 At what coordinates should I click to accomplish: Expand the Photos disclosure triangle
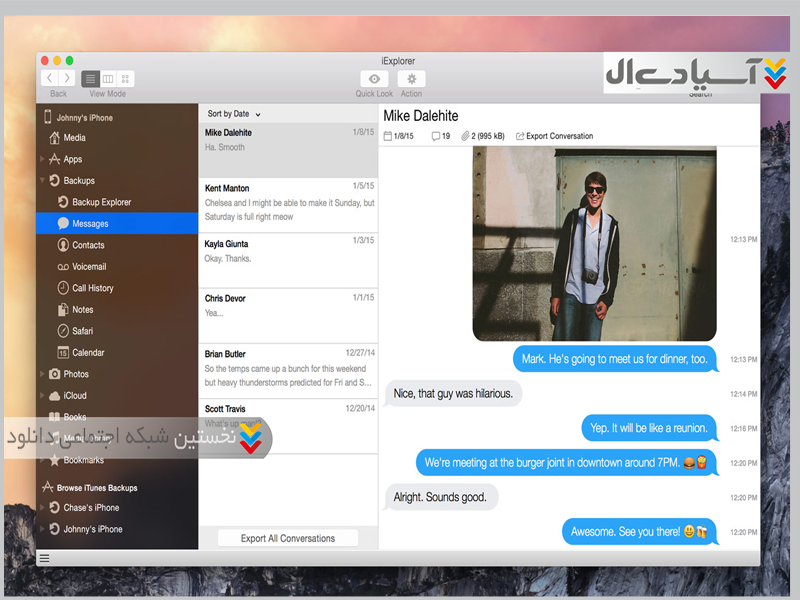(42, 374)
